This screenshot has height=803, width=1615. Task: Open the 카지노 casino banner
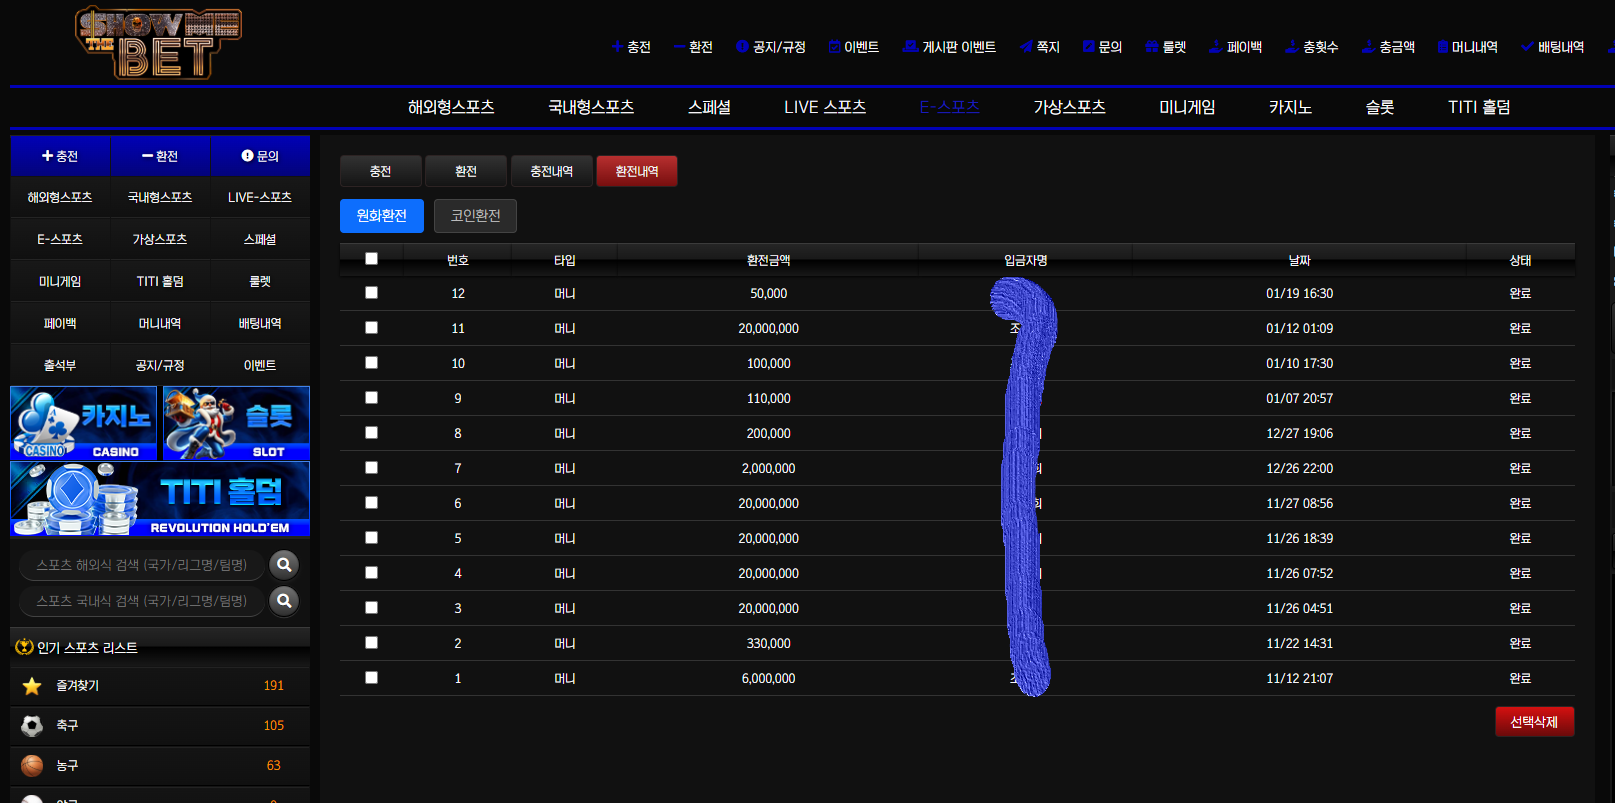(84, 423)
